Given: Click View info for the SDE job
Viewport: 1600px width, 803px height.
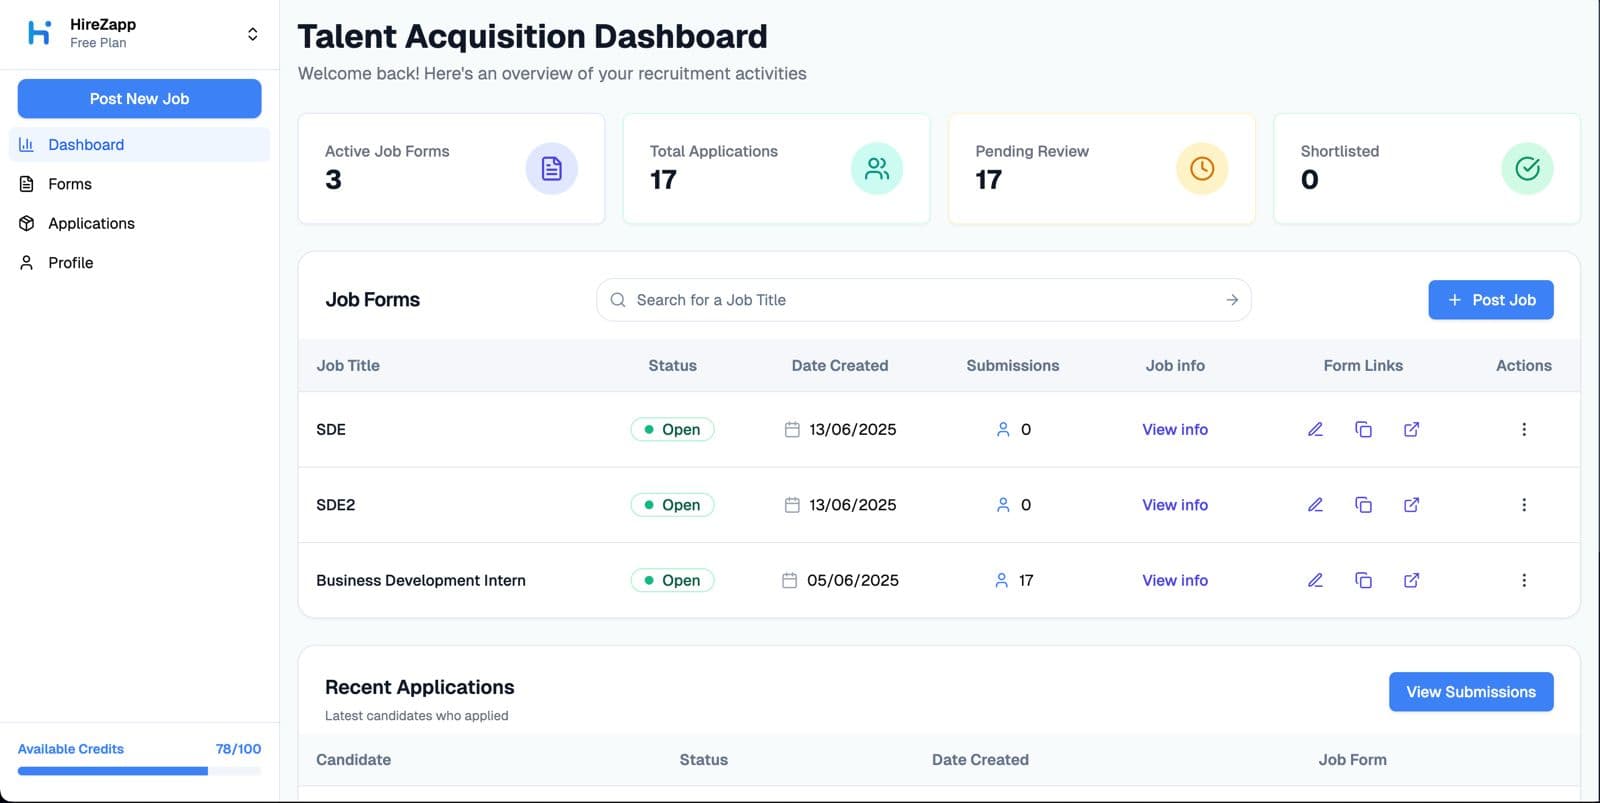Looking at the screenshot, I should 1175,429.
